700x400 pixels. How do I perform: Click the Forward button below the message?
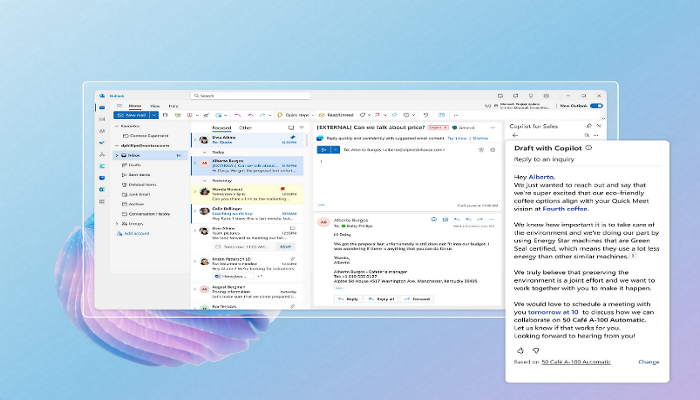coord(417,299)
